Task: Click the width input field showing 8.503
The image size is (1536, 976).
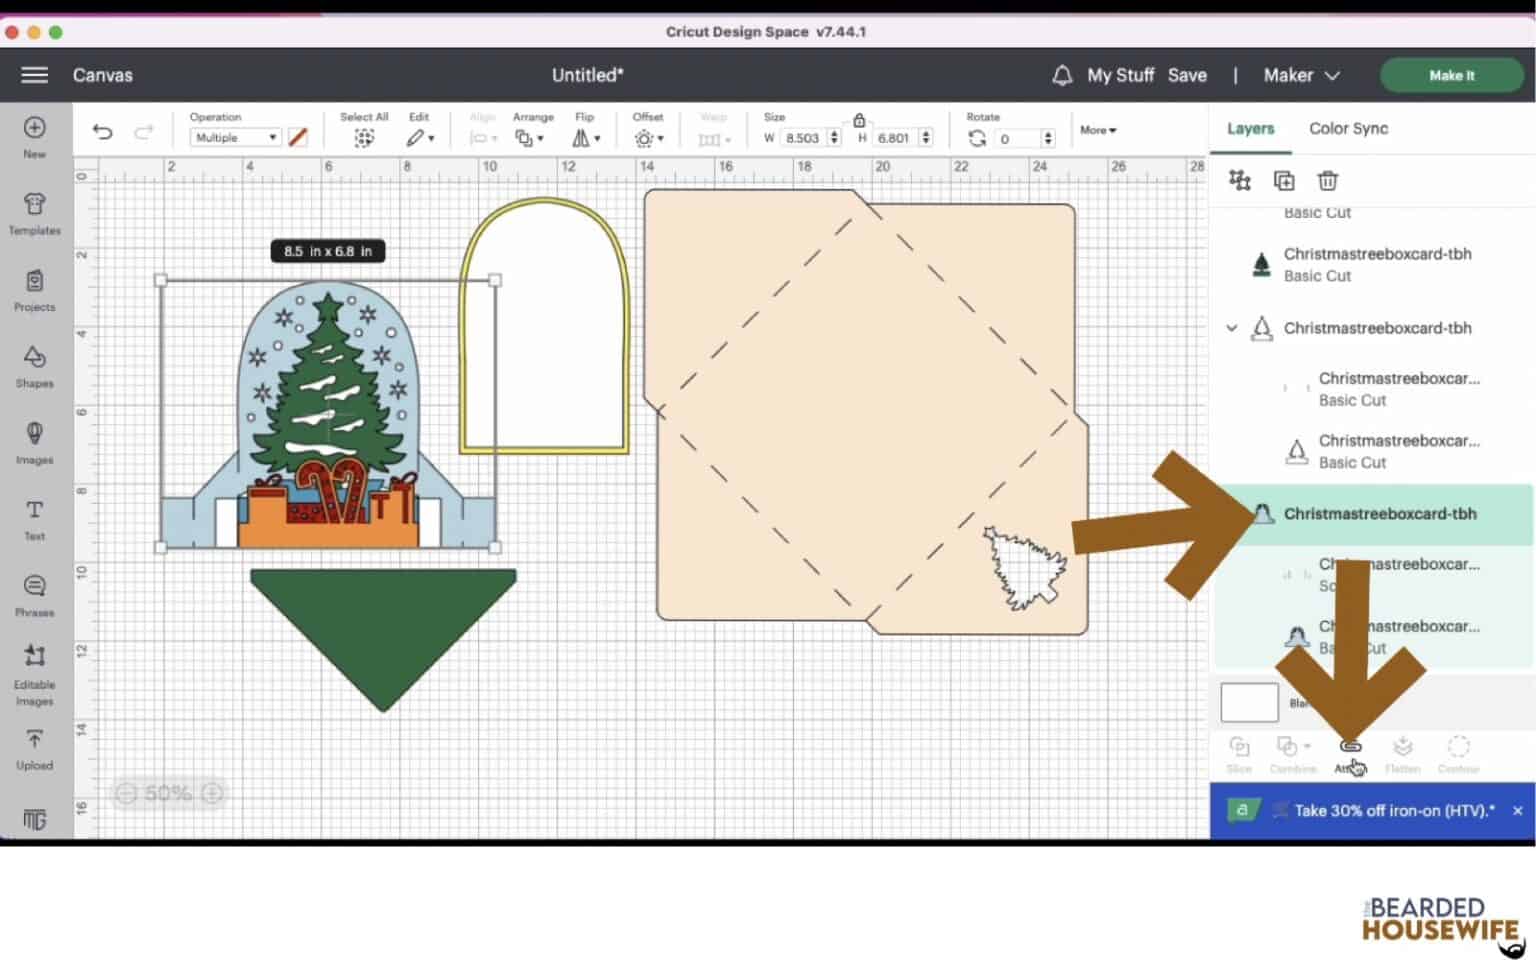Action: click(803, 138)
